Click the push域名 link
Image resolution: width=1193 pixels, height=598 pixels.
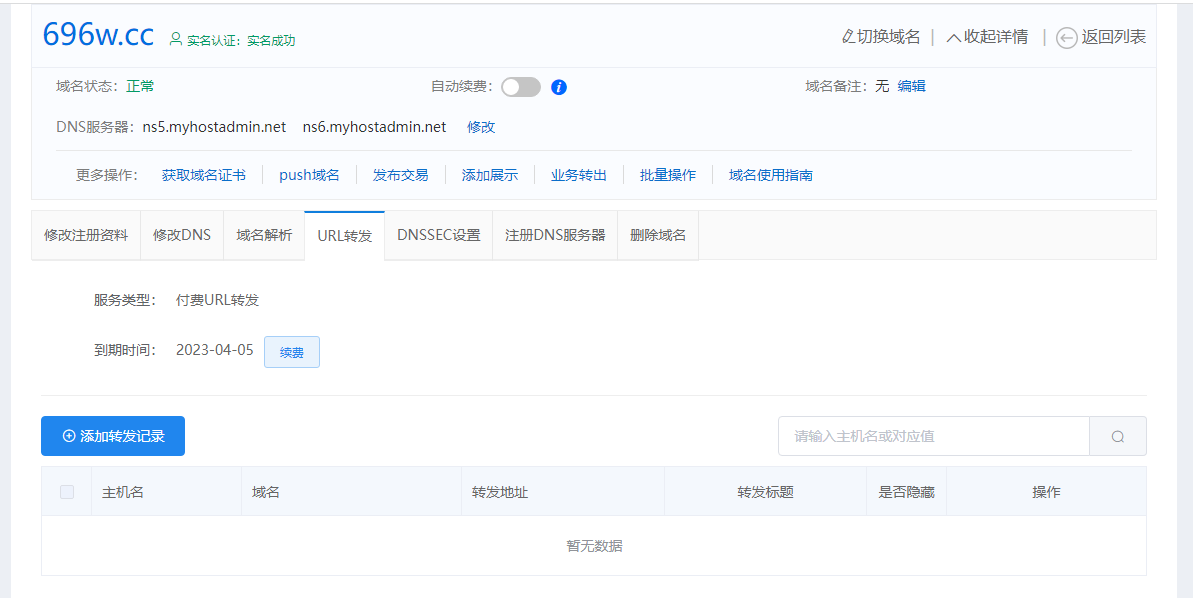[310, 174]
